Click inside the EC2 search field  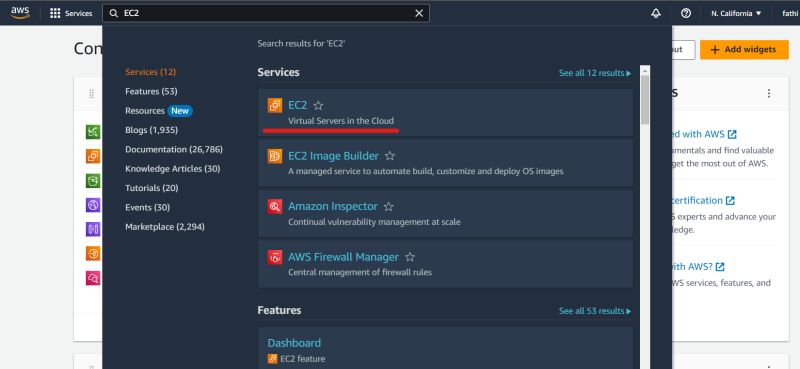265,13
